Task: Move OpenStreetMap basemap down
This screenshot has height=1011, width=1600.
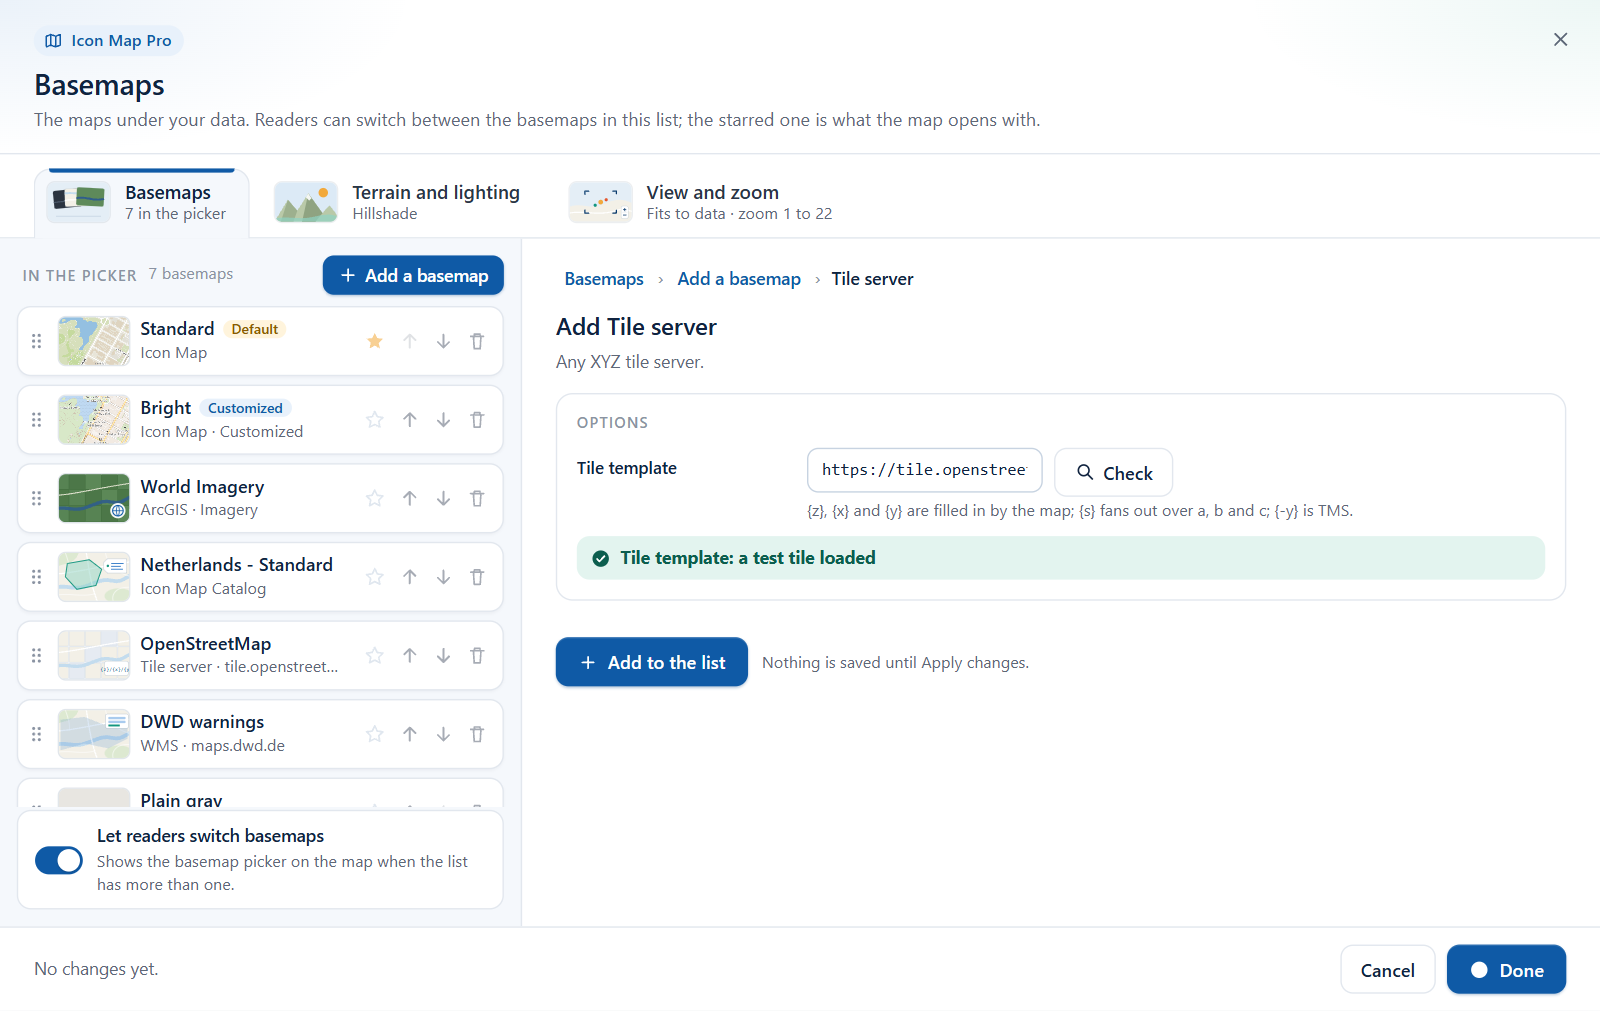Action: tap(443, 655)
